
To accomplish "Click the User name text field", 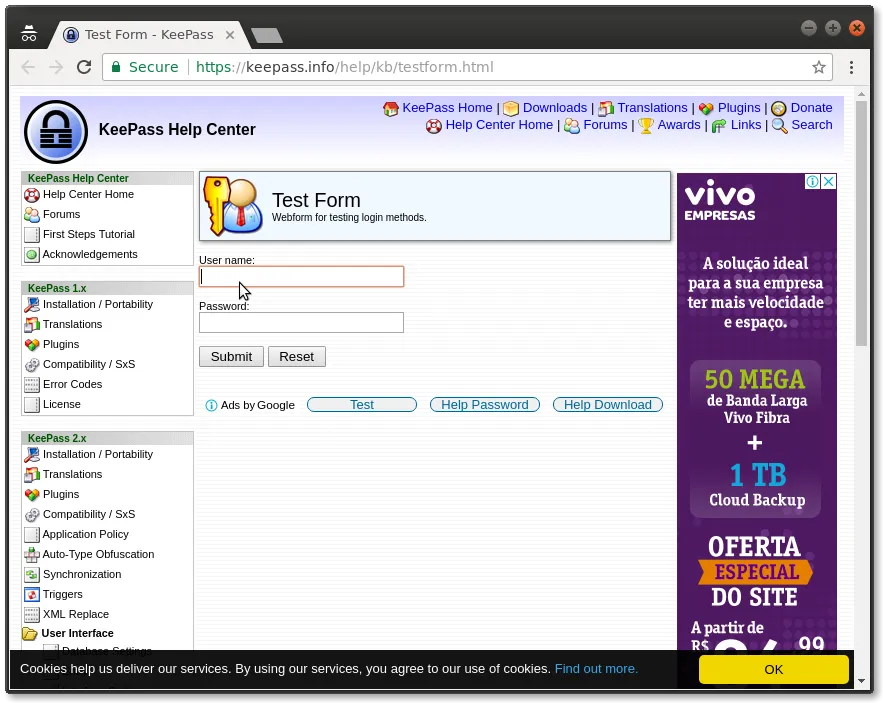I will coord(301,277).
